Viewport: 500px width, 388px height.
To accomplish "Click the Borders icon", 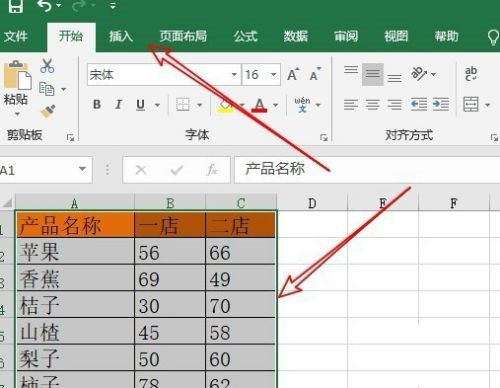I will (183, 105).
